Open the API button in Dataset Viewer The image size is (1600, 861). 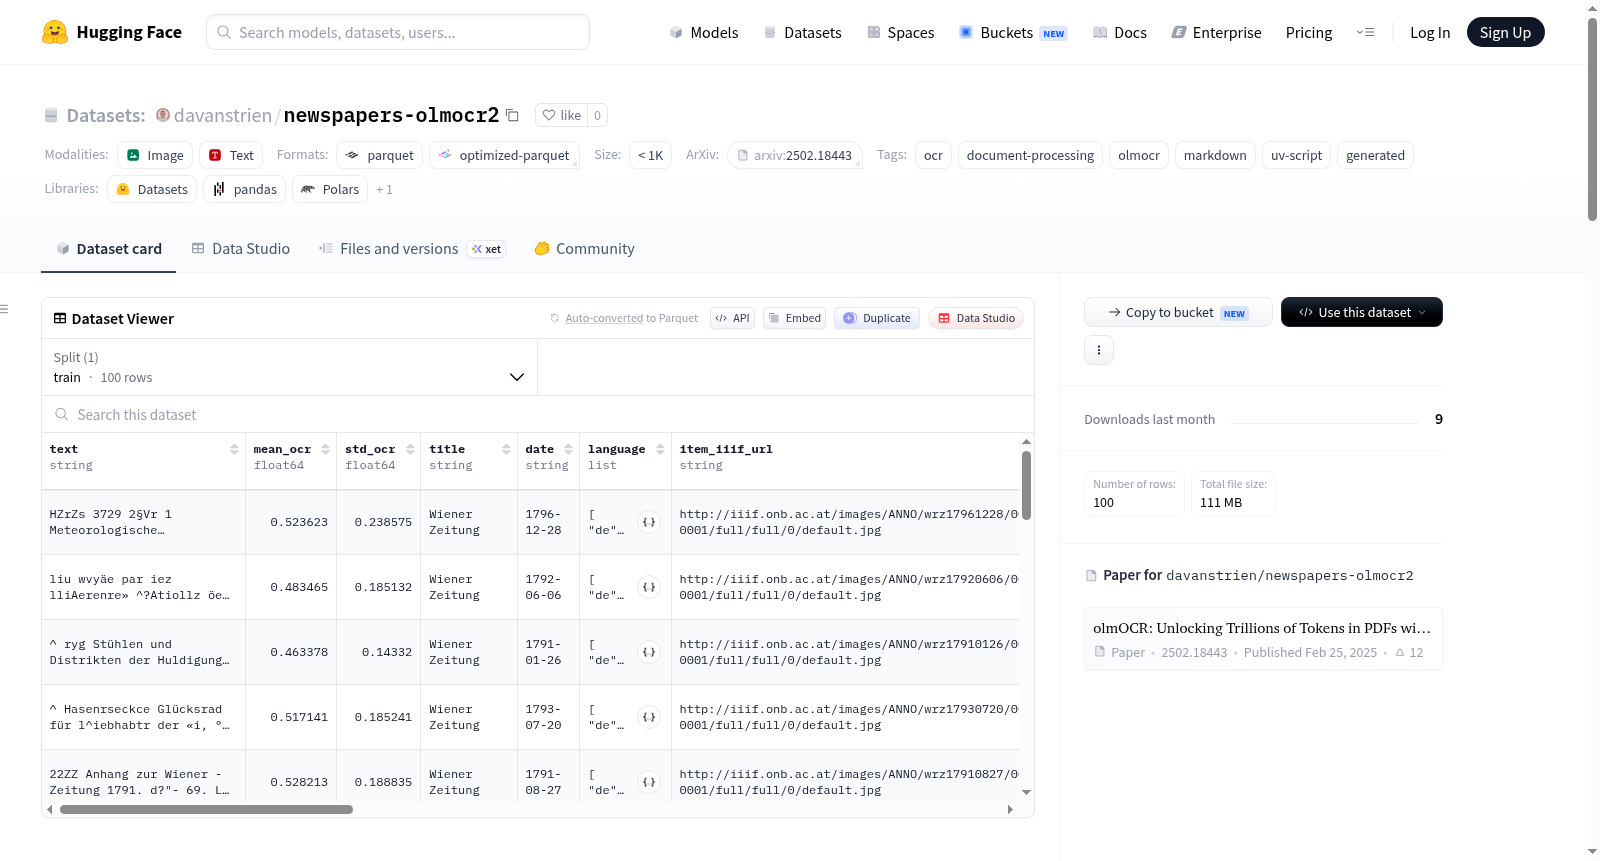click(732, 318)
